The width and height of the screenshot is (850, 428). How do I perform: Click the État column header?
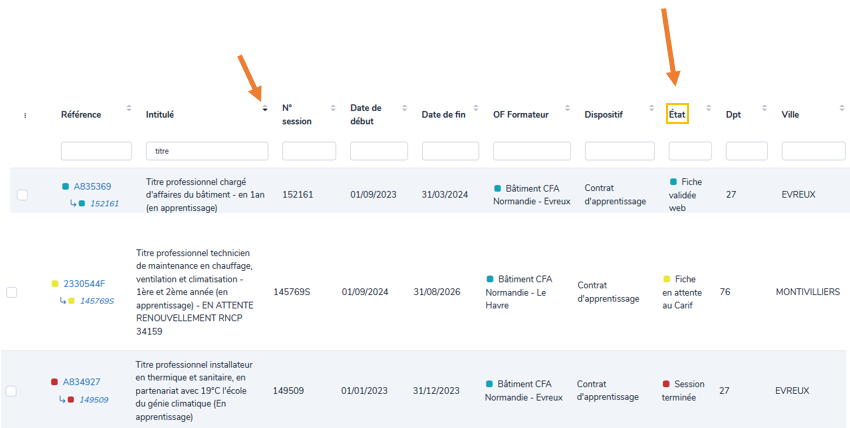677,114
